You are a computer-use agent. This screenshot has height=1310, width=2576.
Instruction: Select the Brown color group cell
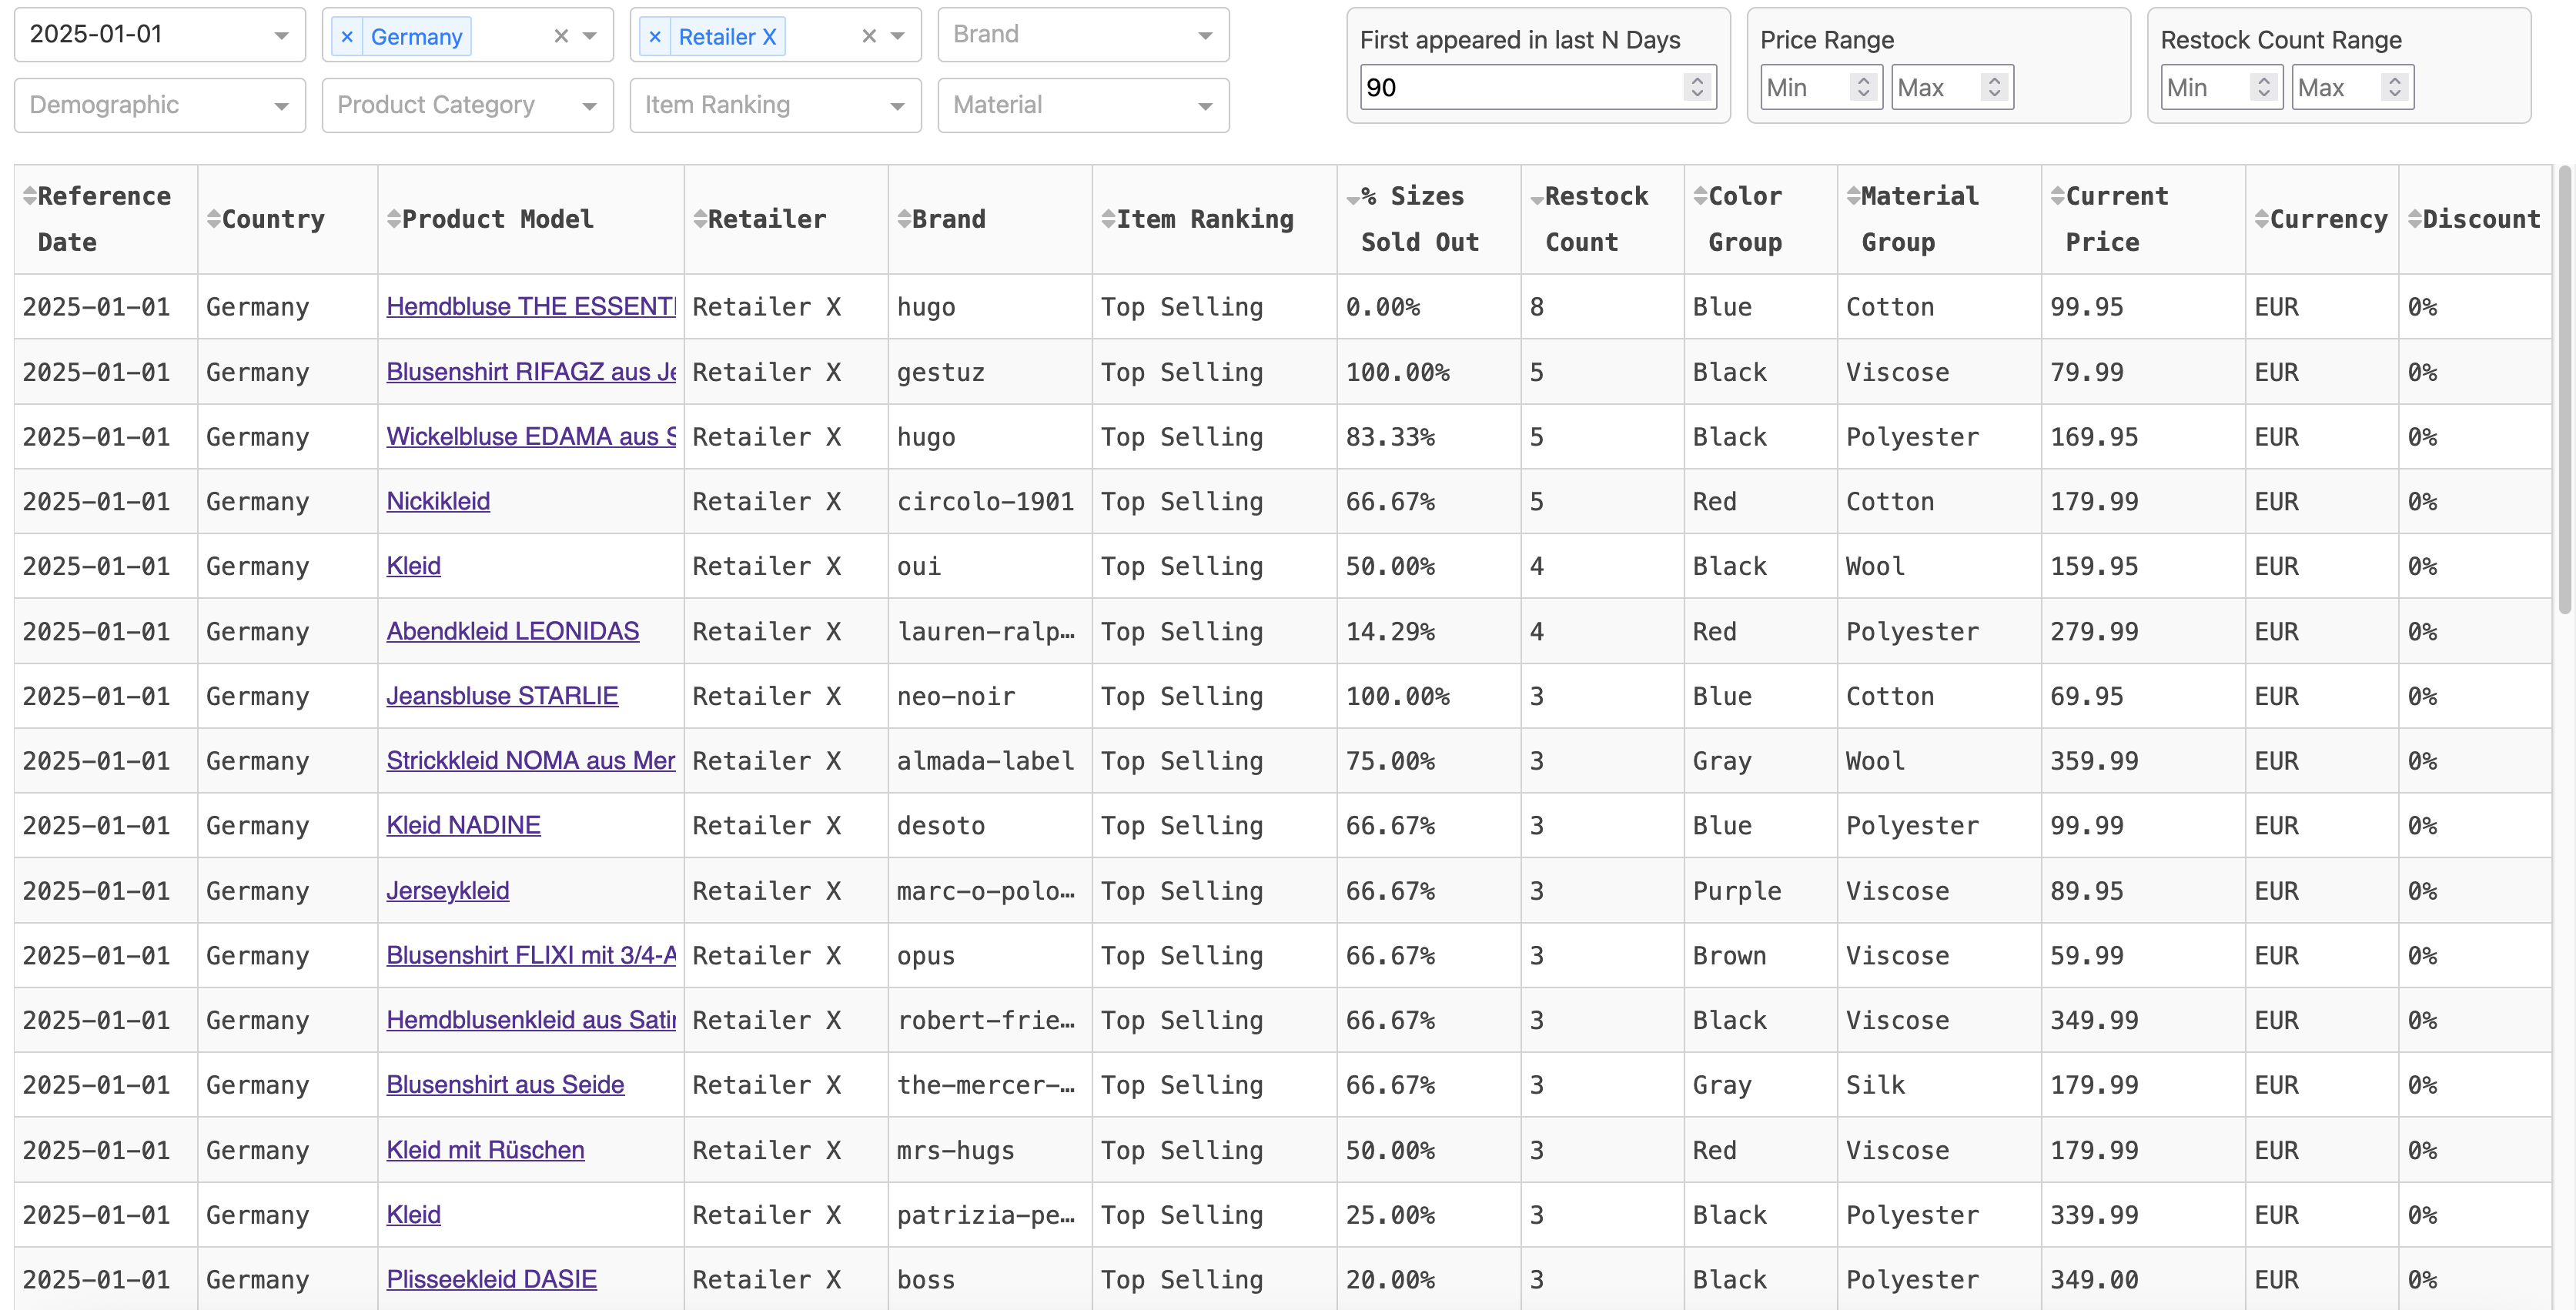click(x=1760, y=956)
